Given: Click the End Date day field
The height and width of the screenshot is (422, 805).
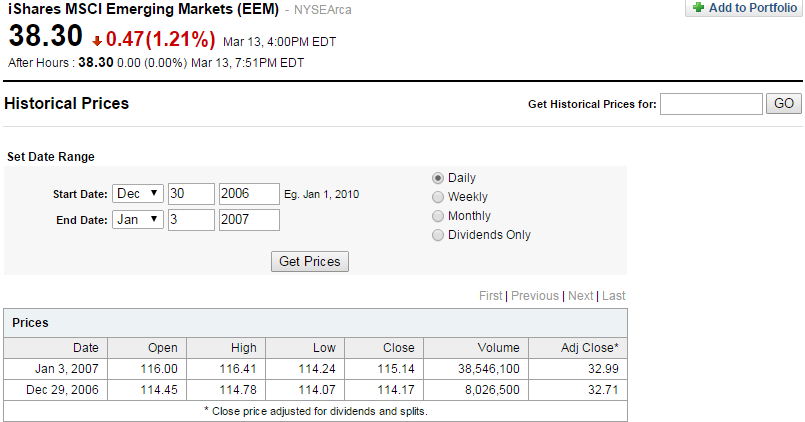Looking at the screenshot, I should (191, 220).
